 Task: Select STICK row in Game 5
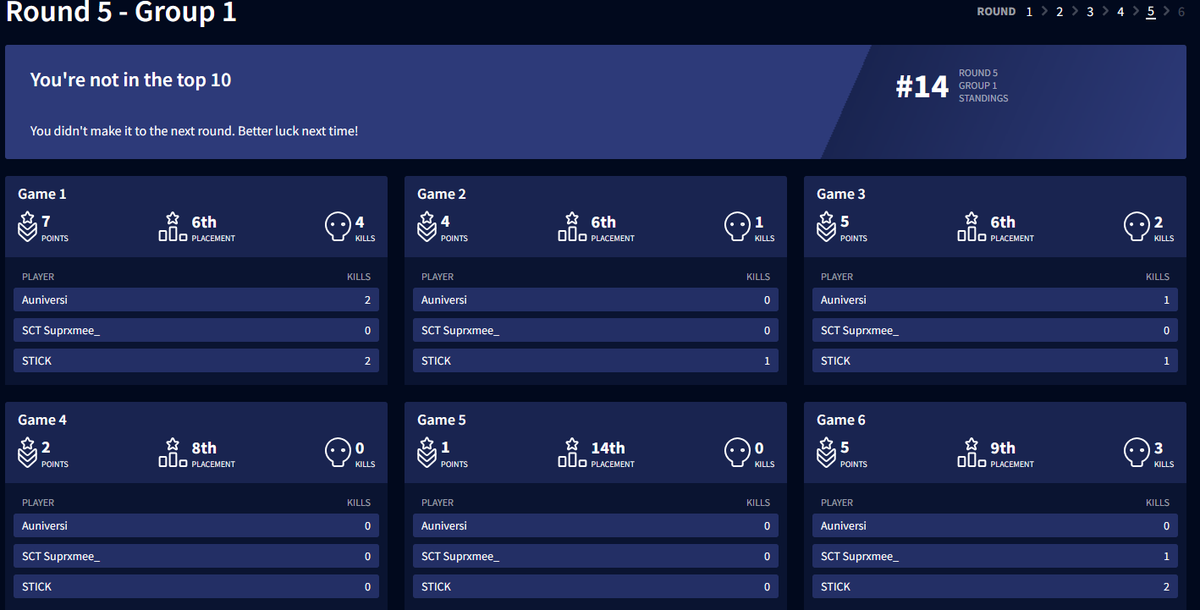596,587
